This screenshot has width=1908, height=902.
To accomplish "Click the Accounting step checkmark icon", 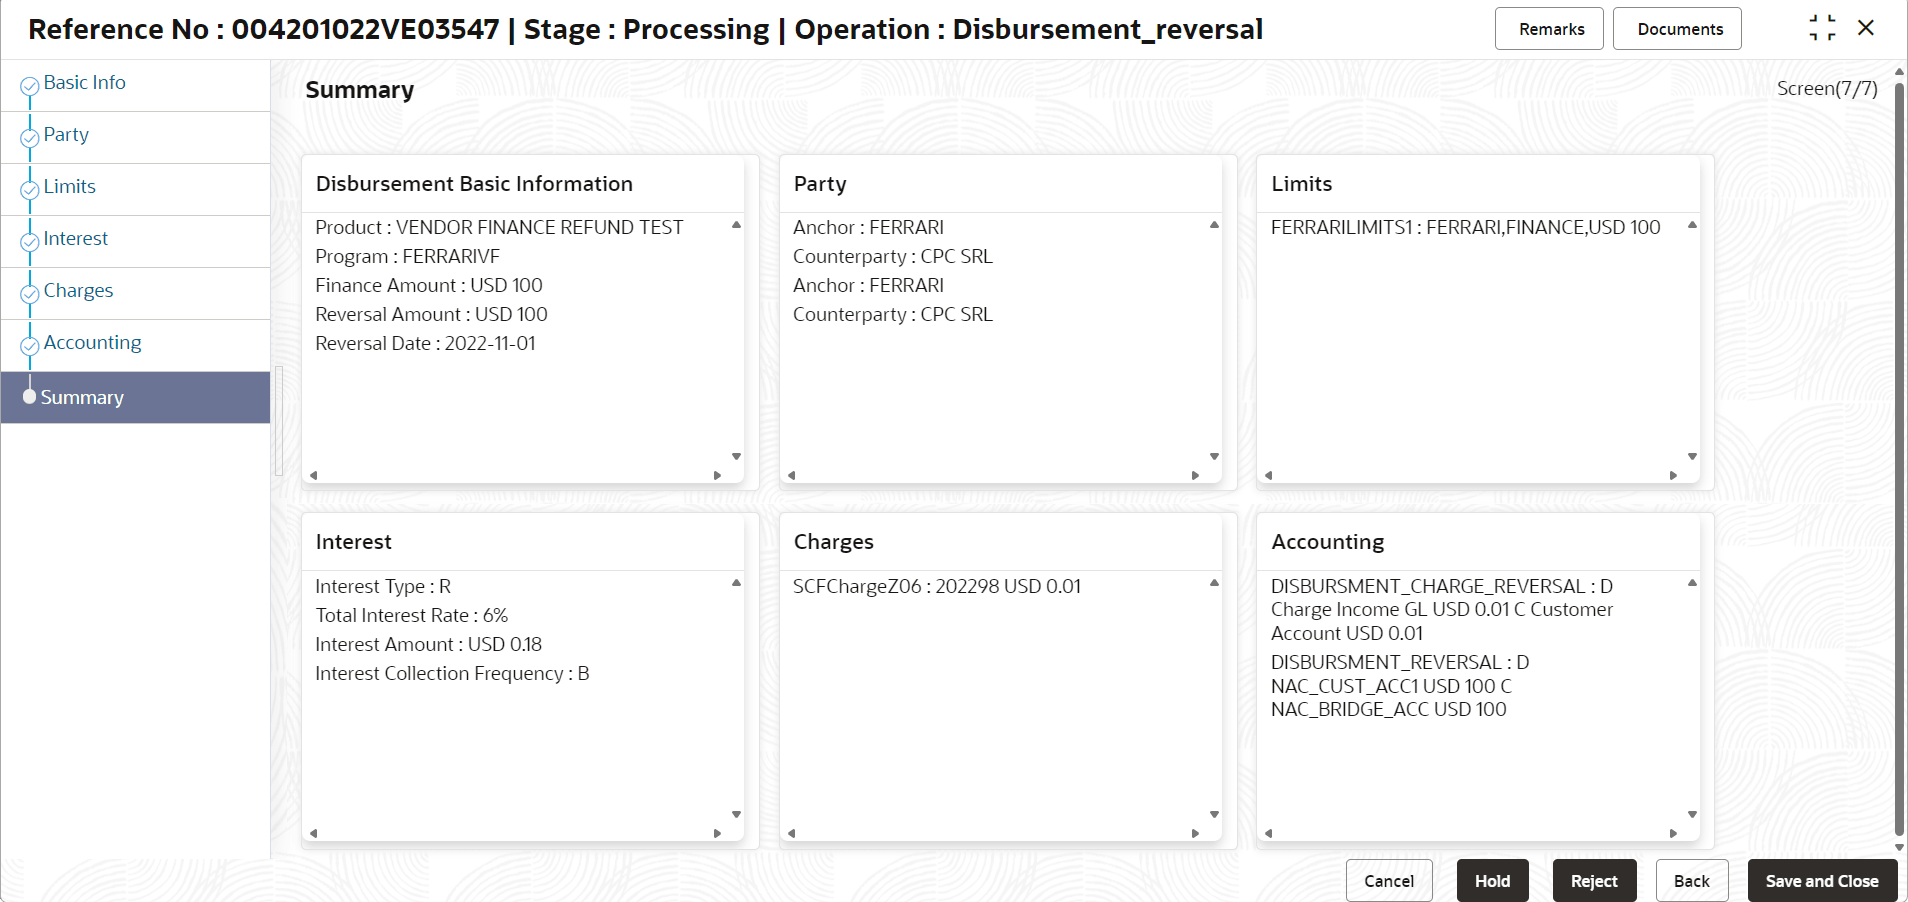I will coord(30,346).
